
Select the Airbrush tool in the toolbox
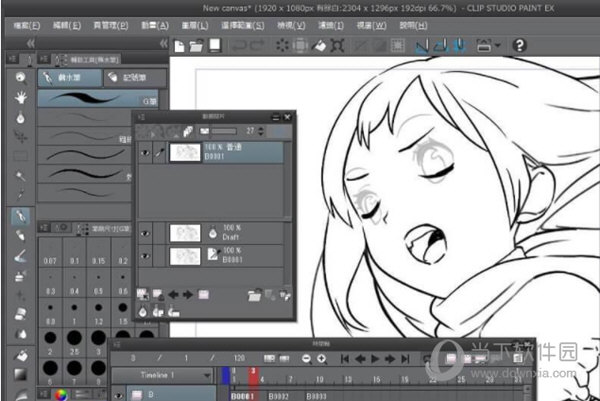(x=21, y=275)
